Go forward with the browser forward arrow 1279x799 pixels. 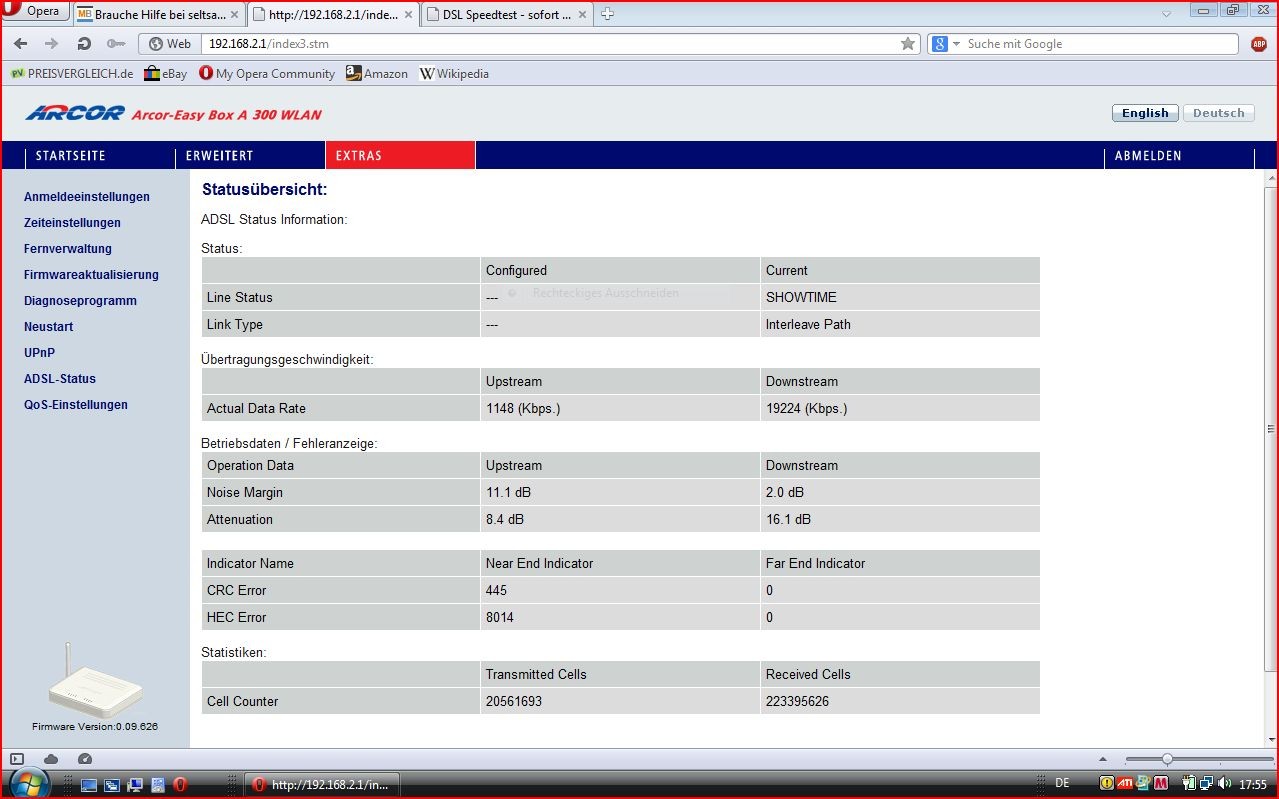(52, 44)
